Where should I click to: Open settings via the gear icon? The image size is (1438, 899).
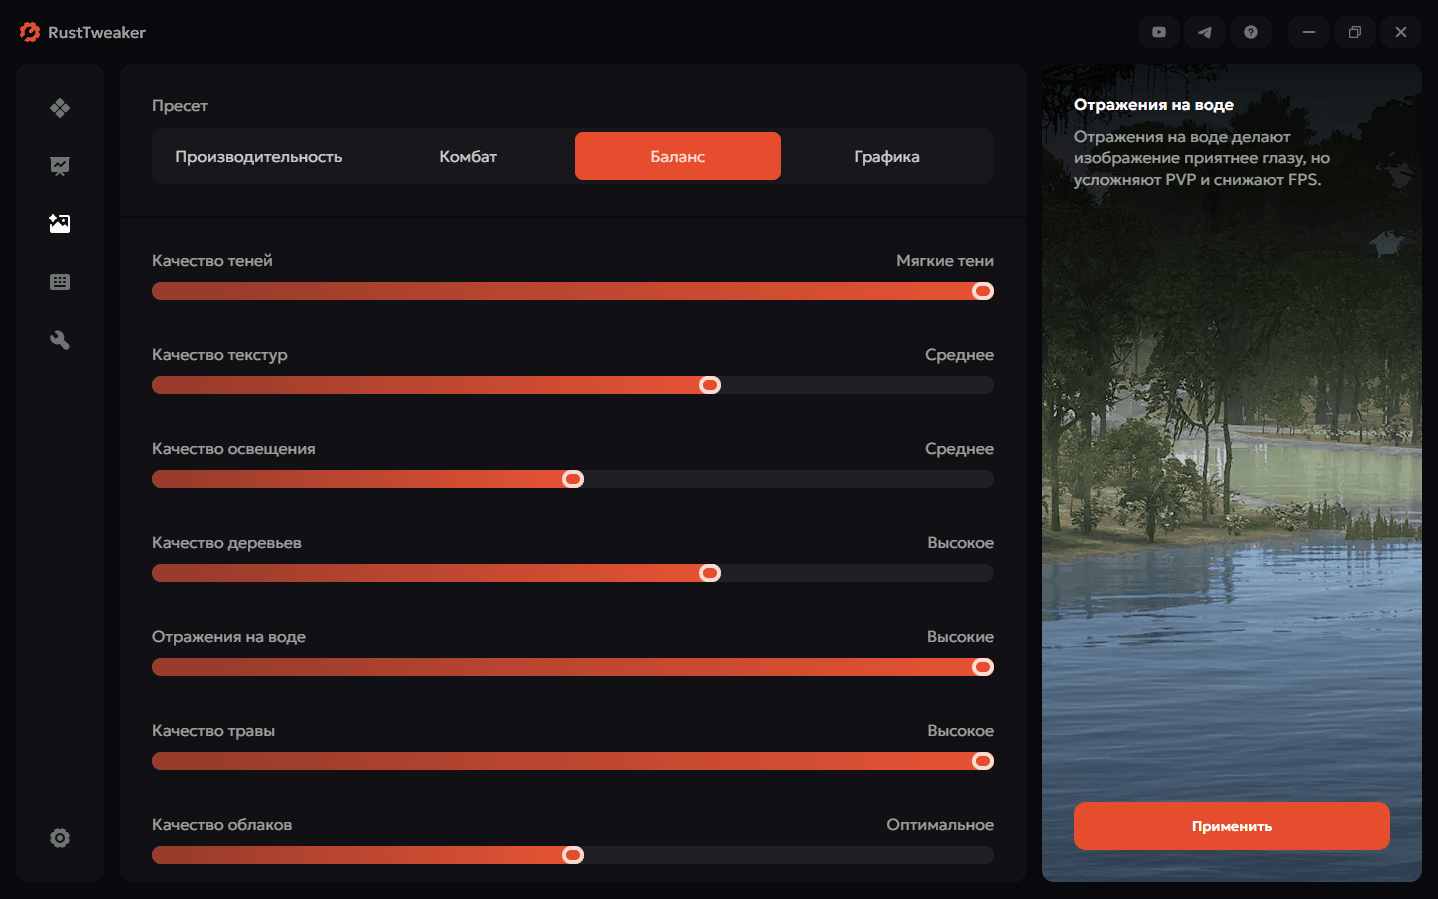60,838
